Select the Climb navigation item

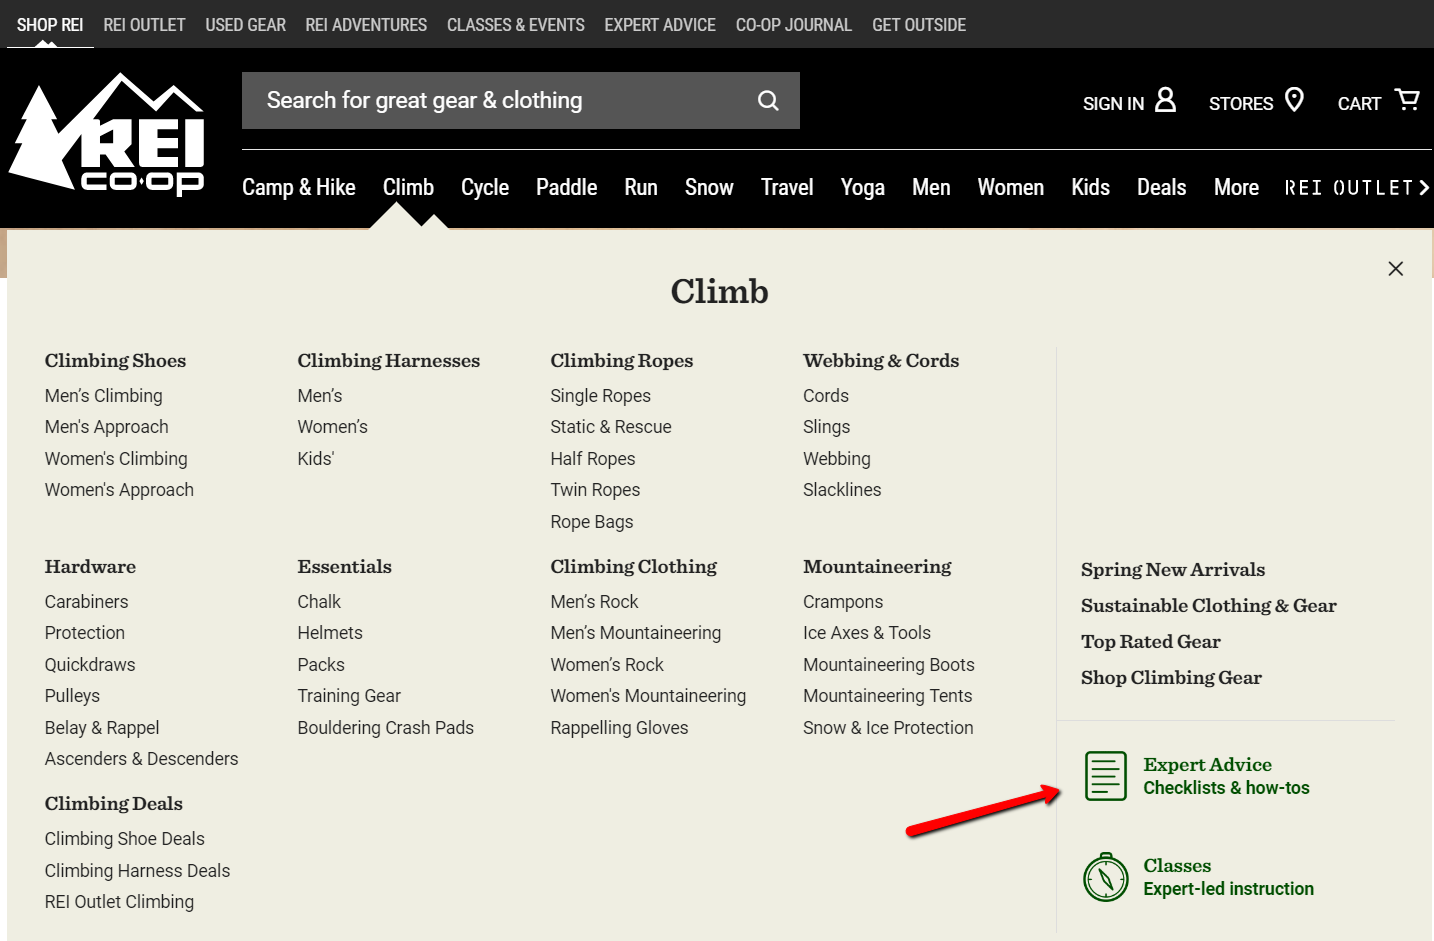(x=408, y=188)
